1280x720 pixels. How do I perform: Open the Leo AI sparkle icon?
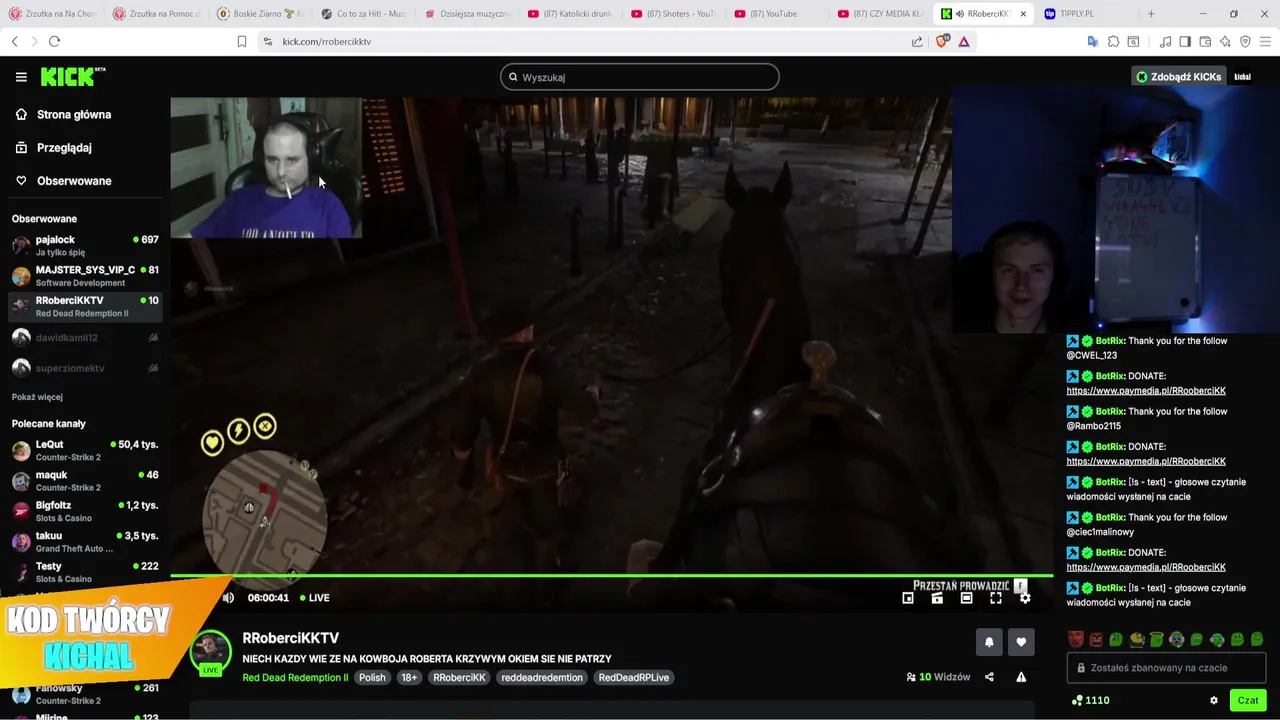pyautogui.click(x=1225, y=41)
